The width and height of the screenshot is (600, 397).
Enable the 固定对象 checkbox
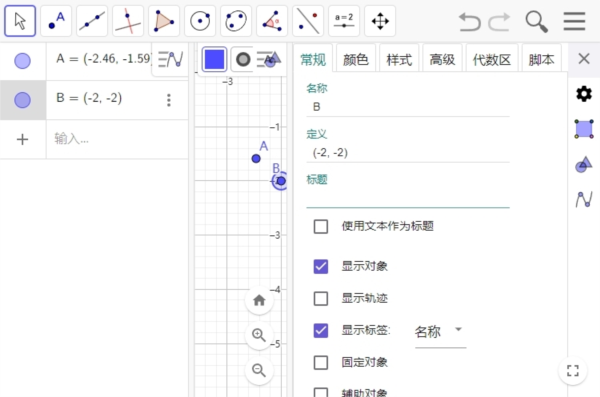tap(321, 363)
